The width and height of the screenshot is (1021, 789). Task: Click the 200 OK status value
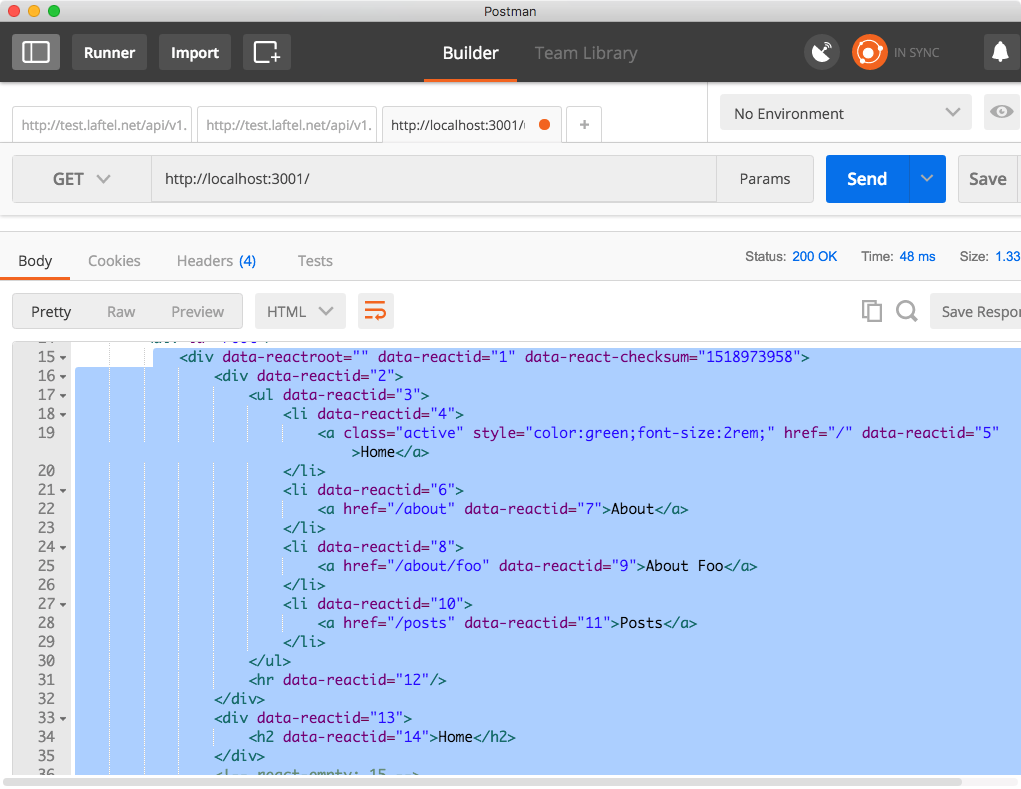pyautogui.click(x=814, y=256)
